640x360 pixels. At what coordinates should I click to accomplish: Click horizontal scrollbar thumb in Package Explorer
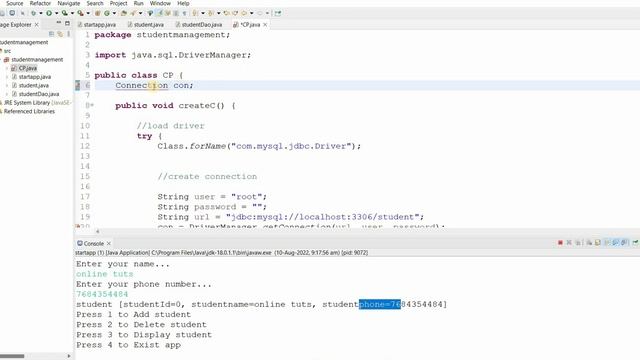click(12, 356)
